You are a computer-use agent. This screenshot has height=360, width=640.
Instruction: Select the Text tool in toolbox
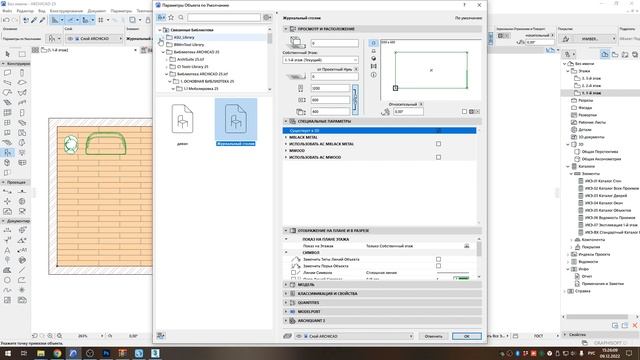click(7, 250)
